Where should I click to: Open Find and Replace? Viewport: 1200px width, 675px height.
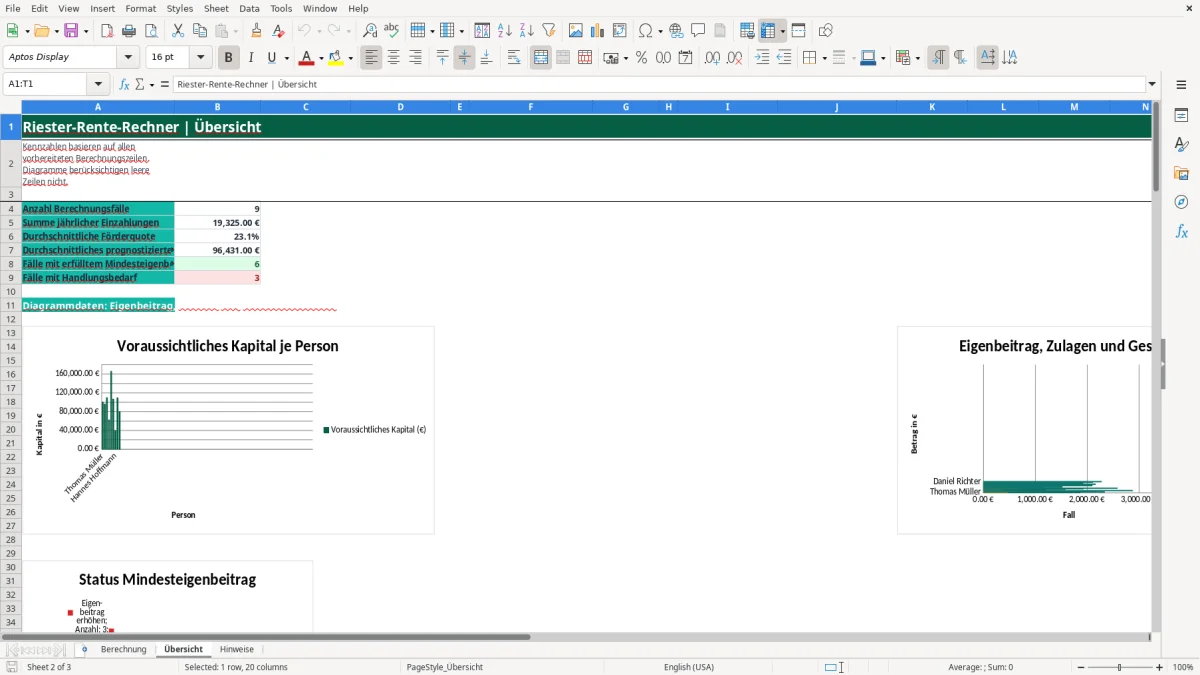coord(370,31)
